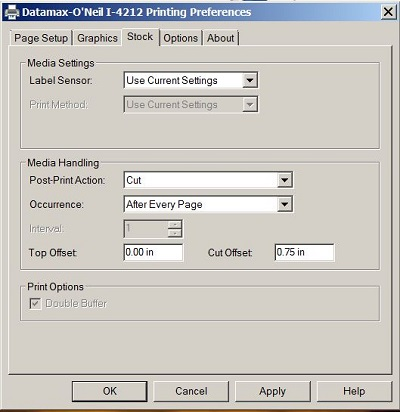
Task: Click the Post-Print Action label
Action: pyautogui.click(x=67, y=180)
